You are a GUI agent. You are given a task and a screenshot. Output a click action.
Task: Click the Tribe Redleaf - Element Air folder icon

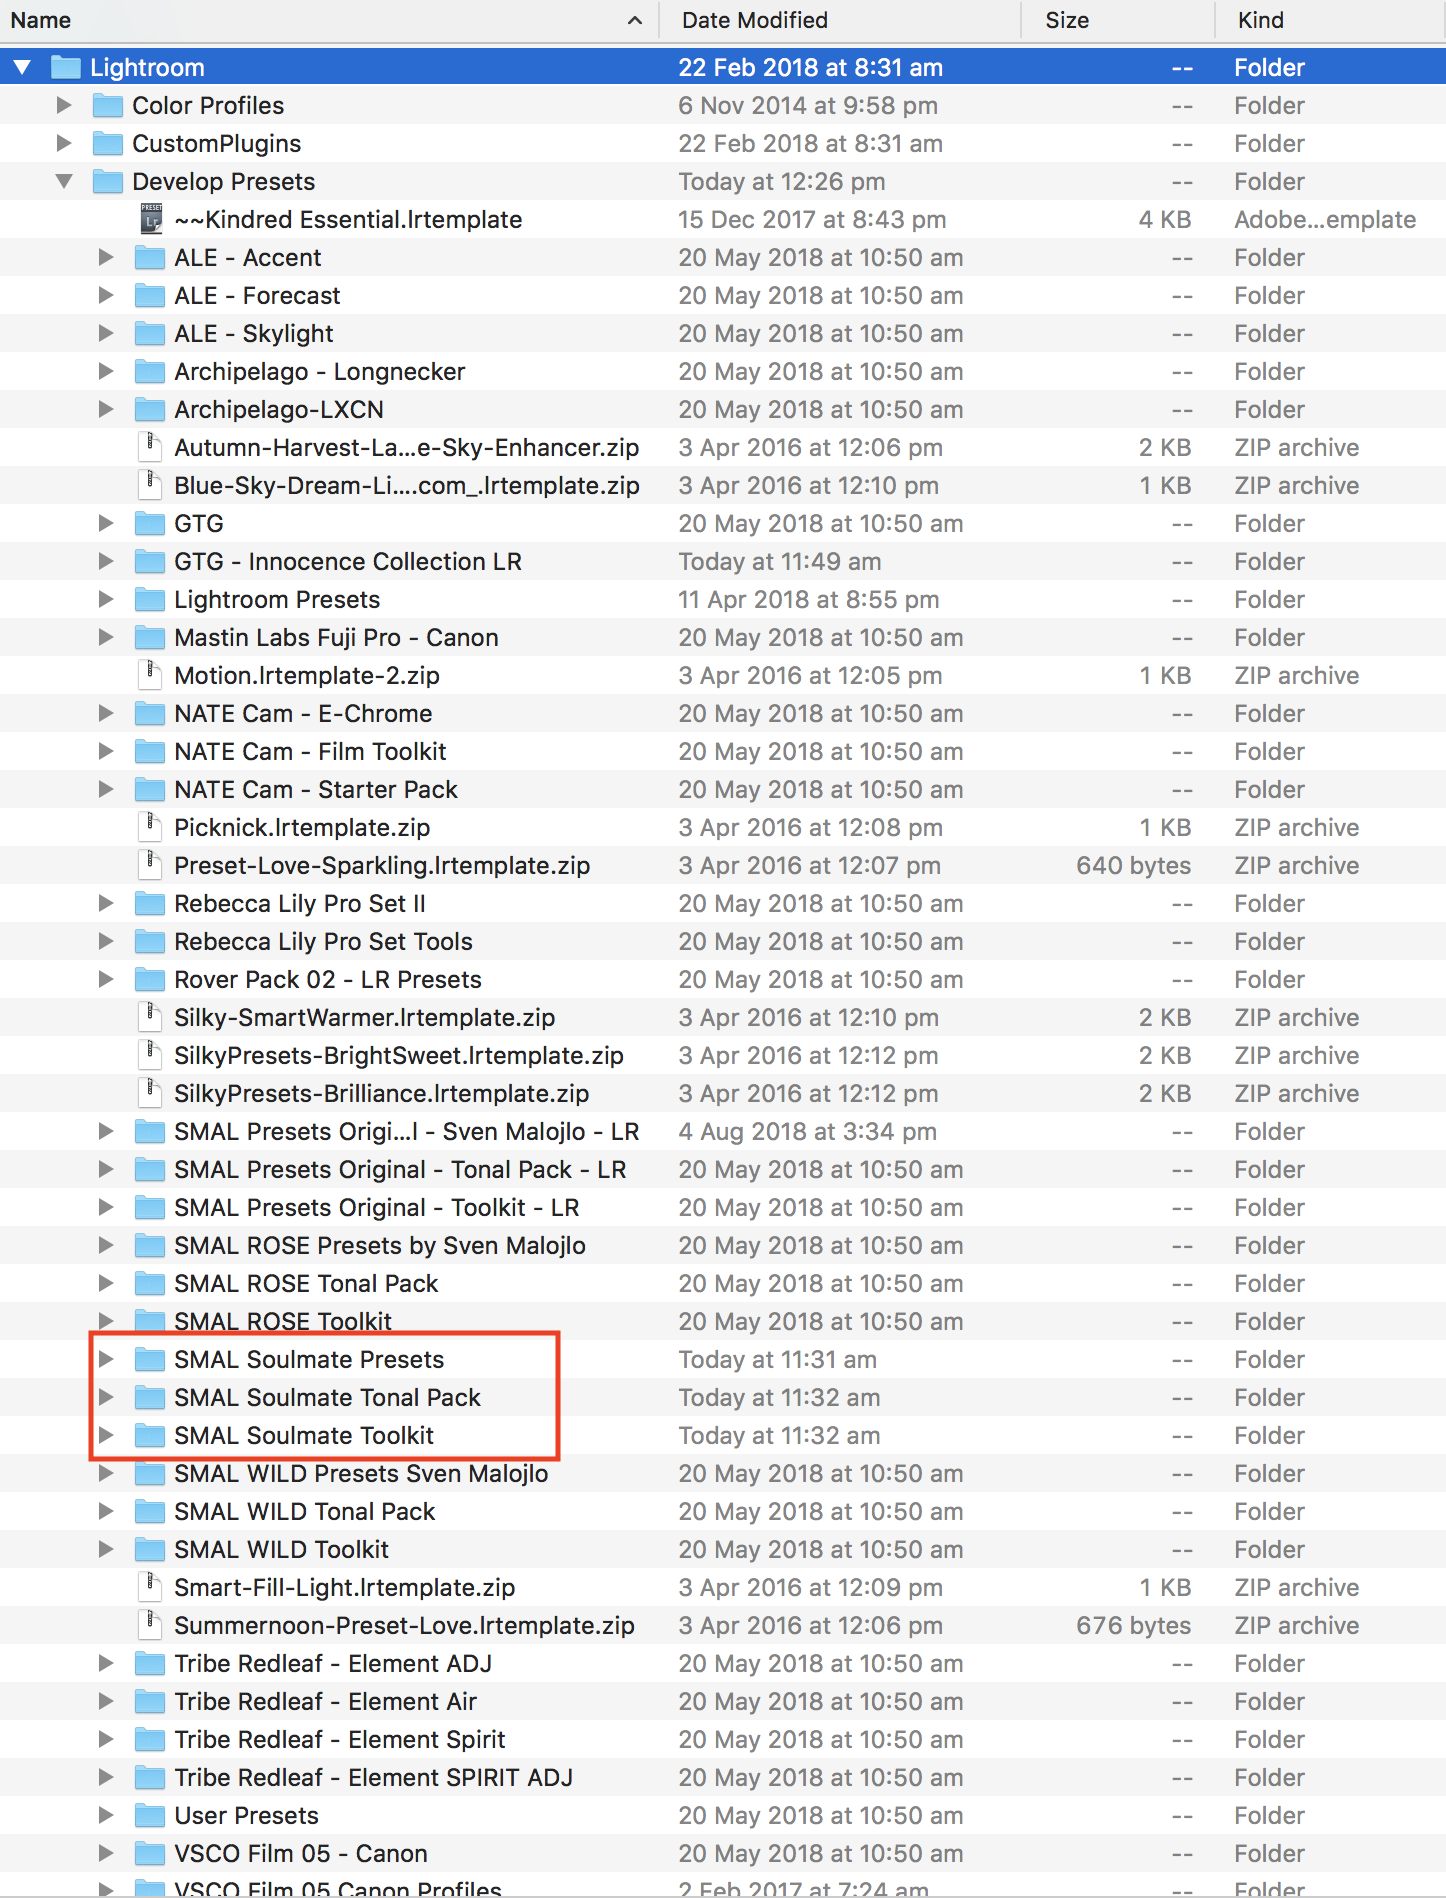[x=150, y=1701]
